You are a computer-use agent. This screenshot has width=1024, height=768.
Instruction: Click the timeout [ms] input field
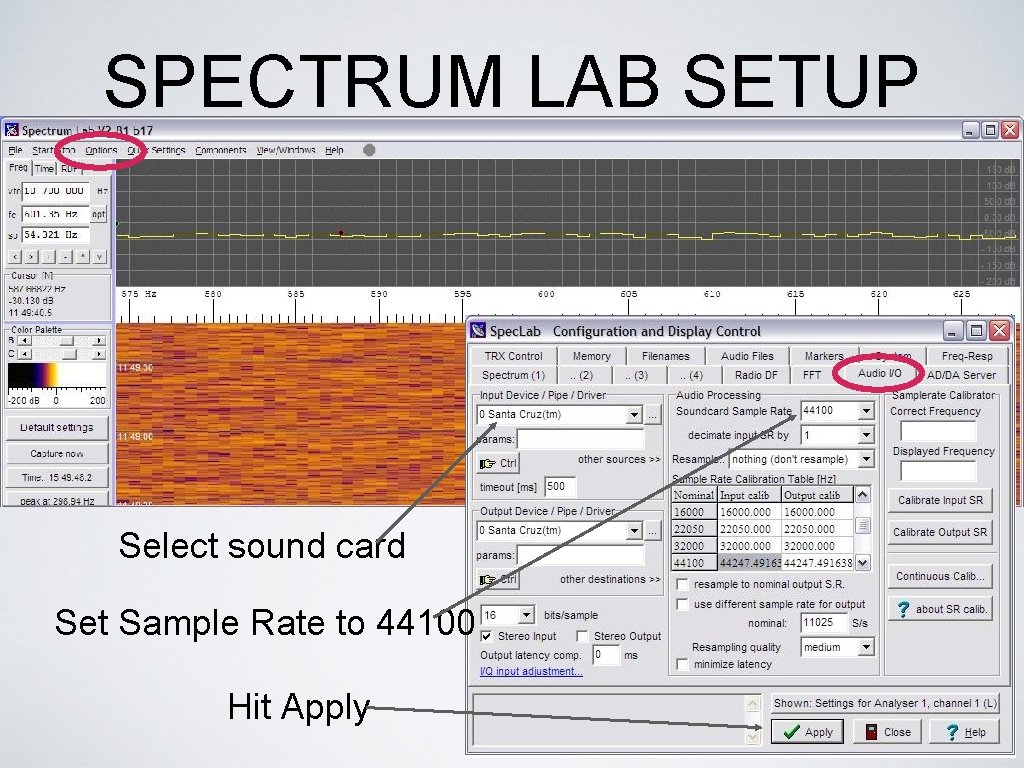(560, 487)
